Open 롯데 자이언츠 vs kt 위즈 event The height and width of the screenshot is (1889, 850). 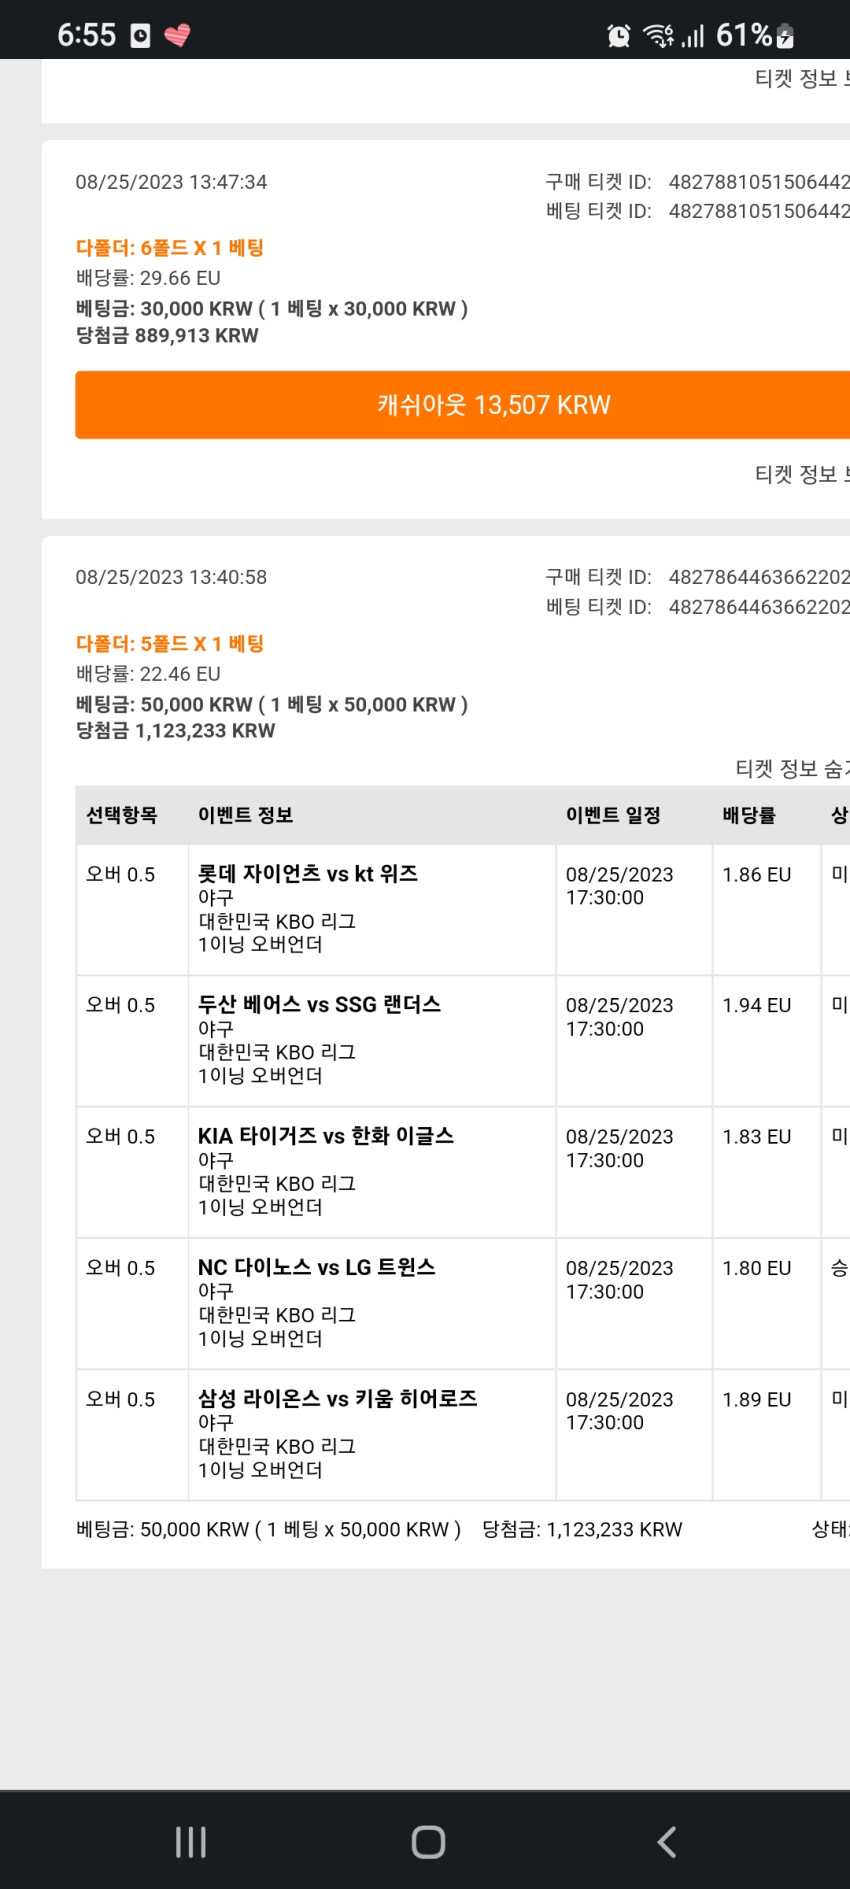click(x=308, y=873)
